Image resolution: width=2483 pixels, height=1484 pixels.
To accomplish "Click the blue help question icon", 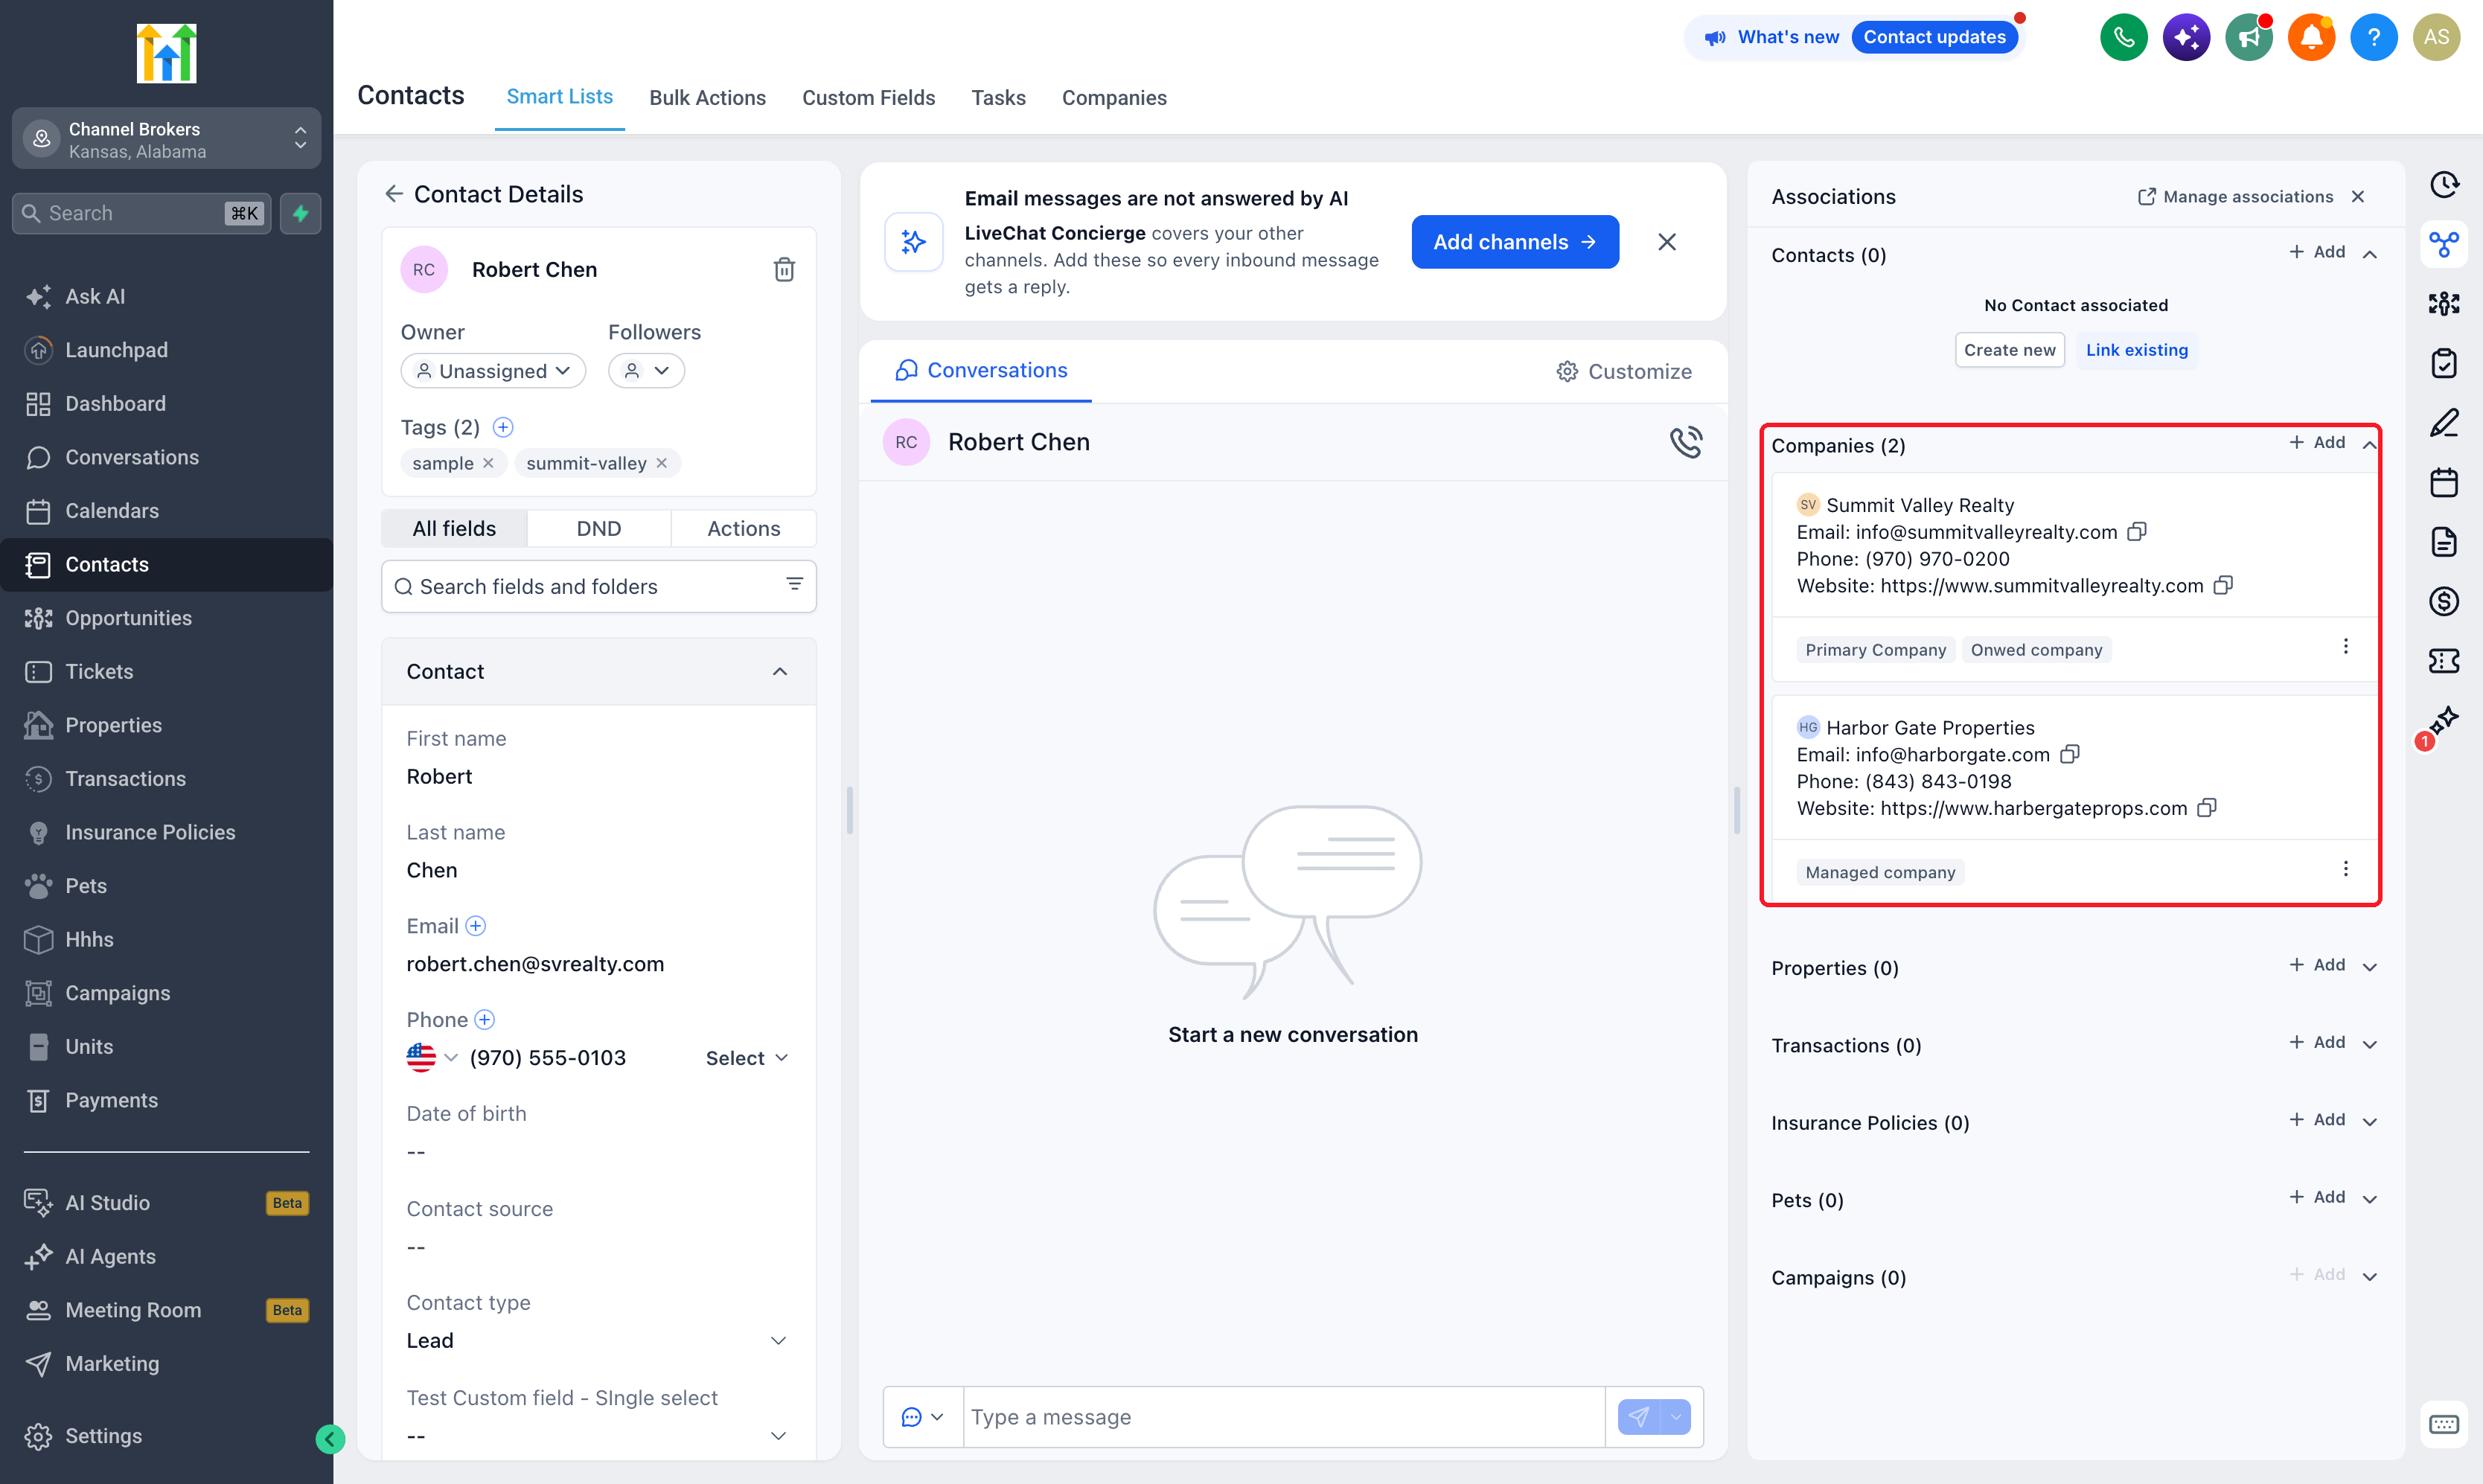I will pos(2373,37).
